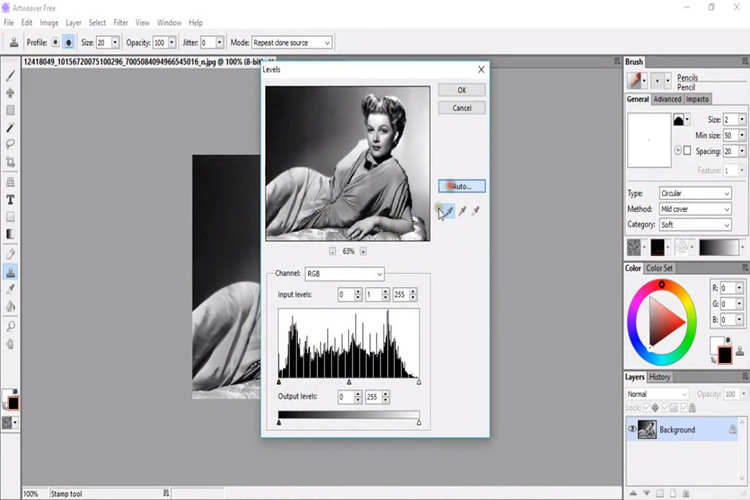Expand the toolbar Opacity dropdown arrow

tap(172, 43)
